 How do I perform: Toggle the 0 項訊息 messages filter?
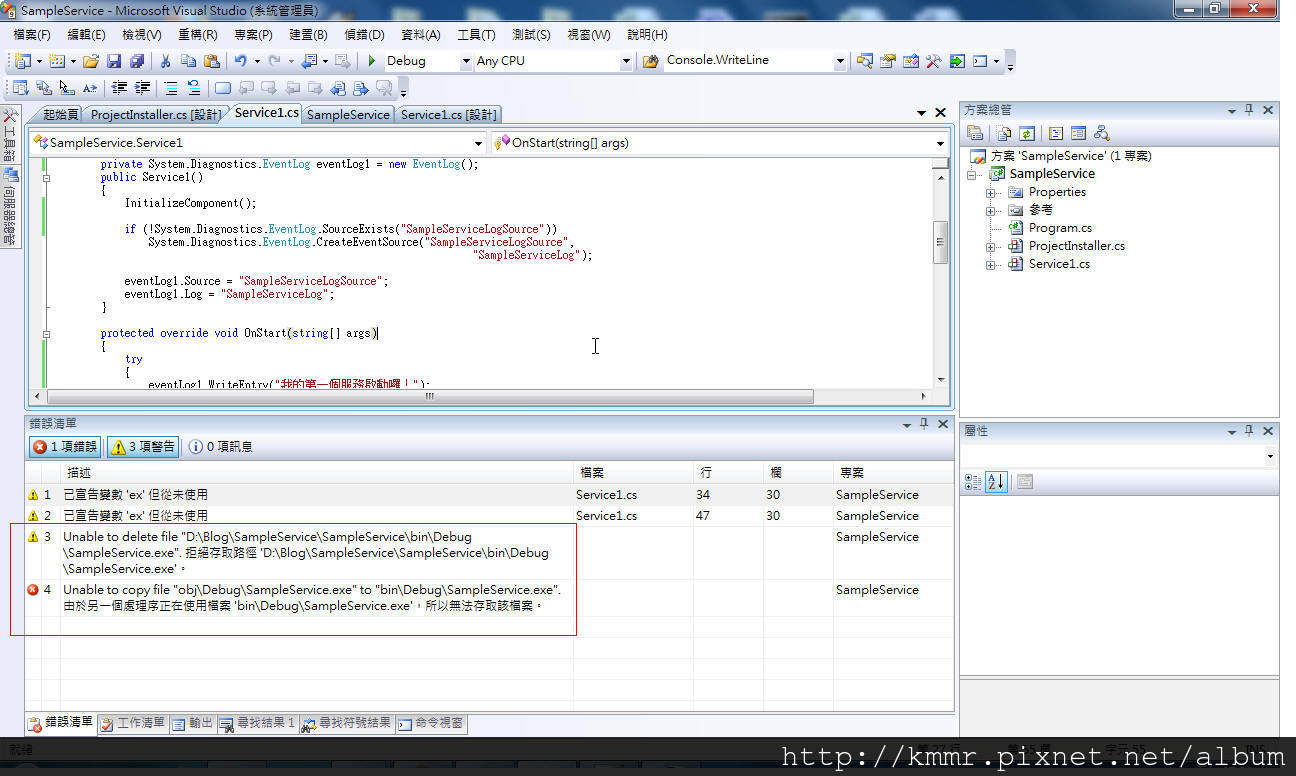[x=221, y=447]
